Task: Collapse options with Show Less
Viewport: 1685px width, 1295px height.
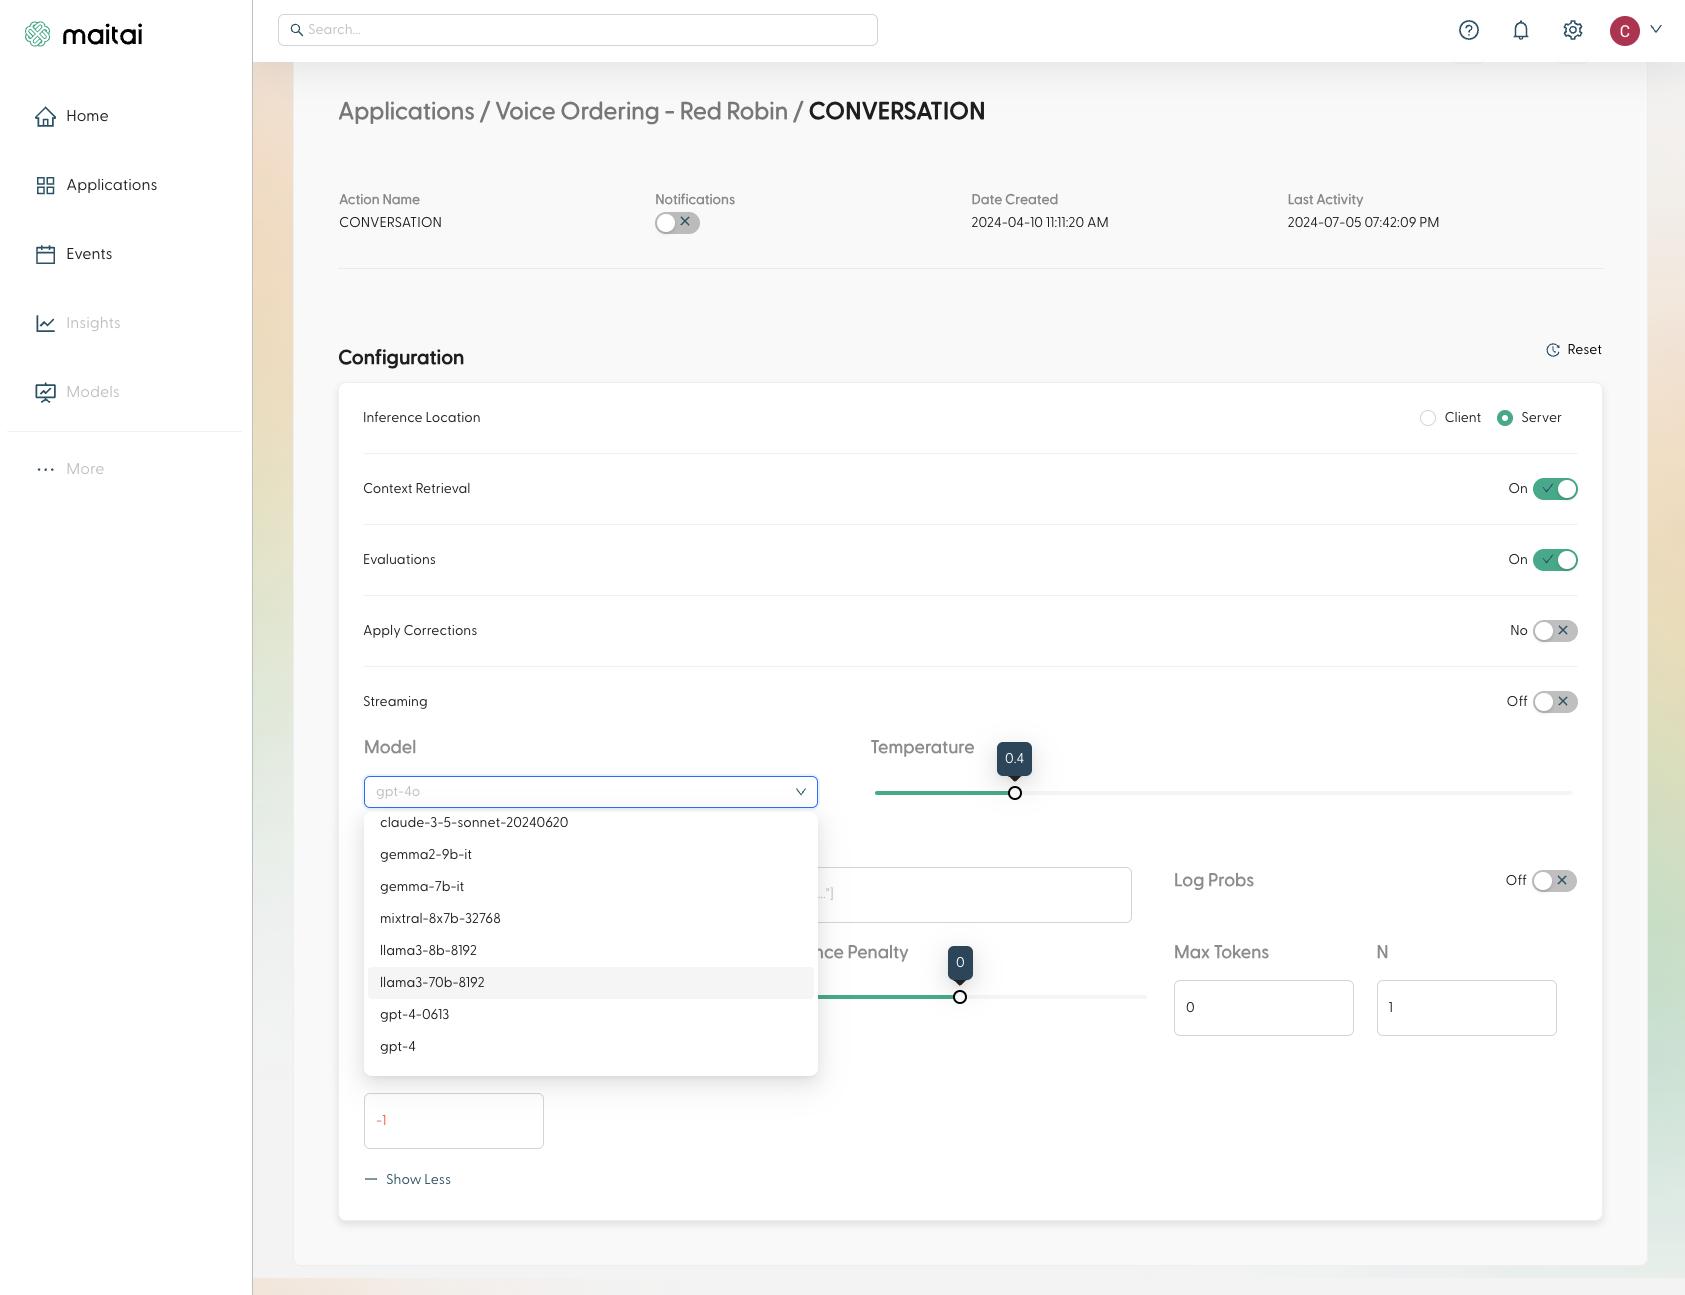Action: [407, 1179]
